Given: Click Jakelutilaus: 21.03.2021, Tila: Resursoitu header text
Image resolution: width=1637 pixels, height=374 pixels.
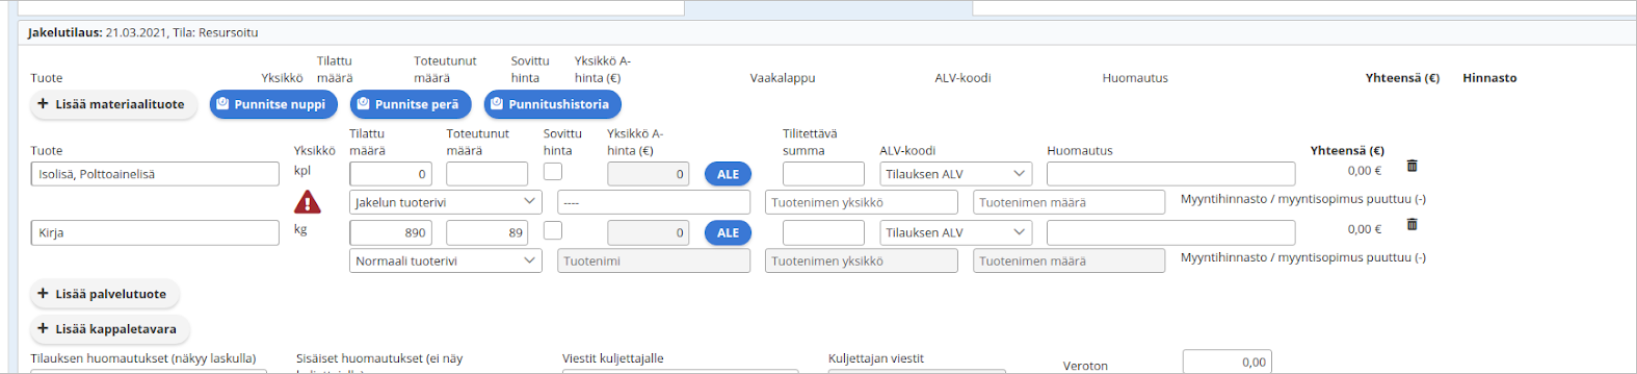Looking at the screenshot, I should click(143, 33).
